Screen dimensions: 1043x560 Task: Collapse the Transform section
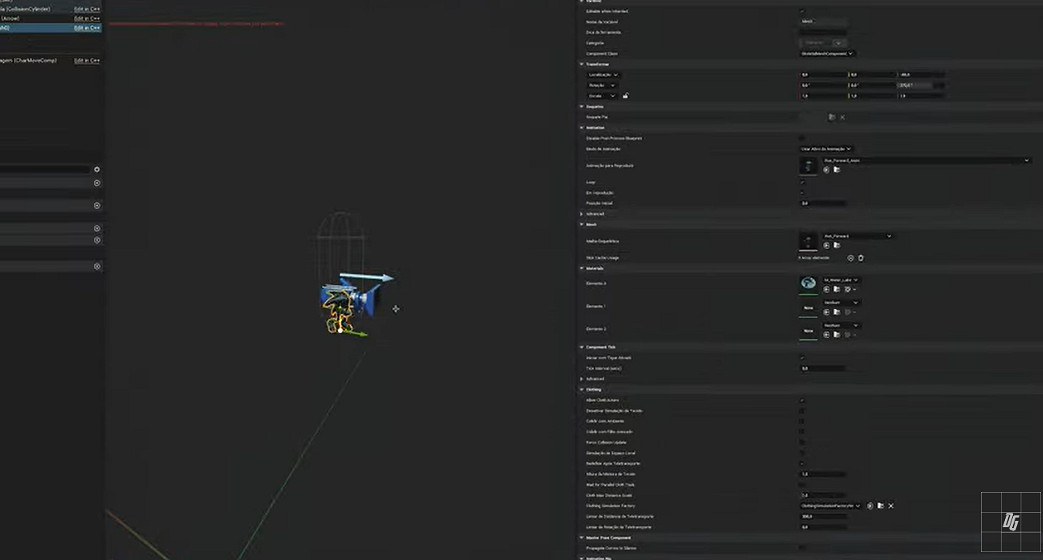pos(582,64)
